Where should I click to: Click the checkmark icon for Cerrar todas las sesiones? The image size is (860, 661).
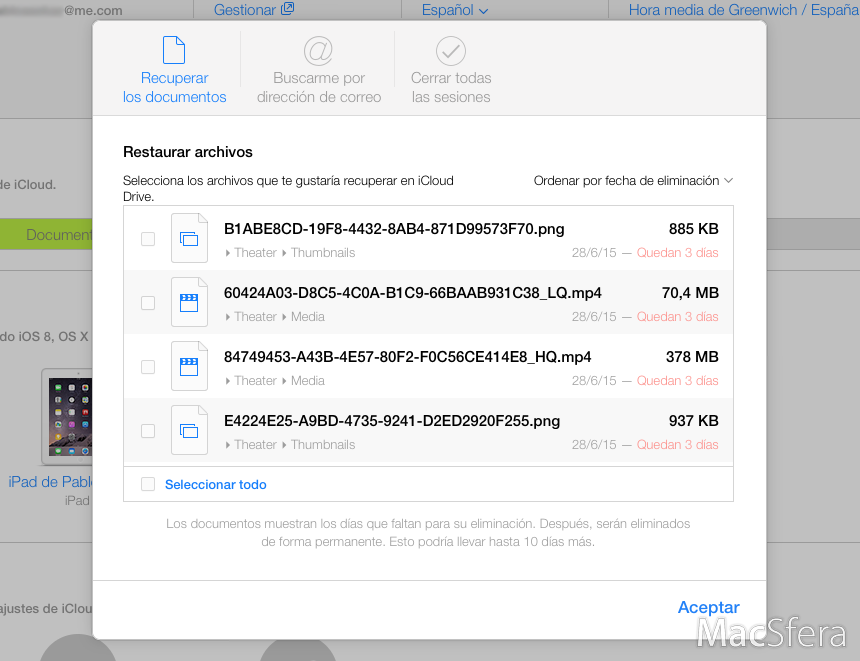point(451,50)
